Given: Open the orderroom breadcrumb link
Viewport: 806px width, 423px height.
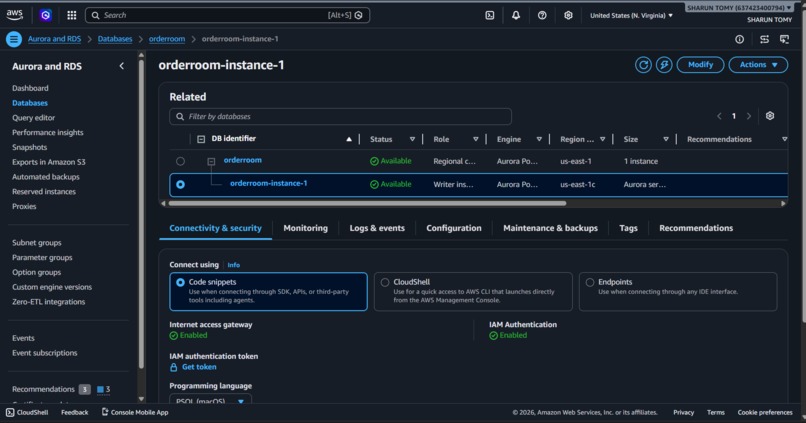Looking at the screenshot, I should [x=167, y=39].
